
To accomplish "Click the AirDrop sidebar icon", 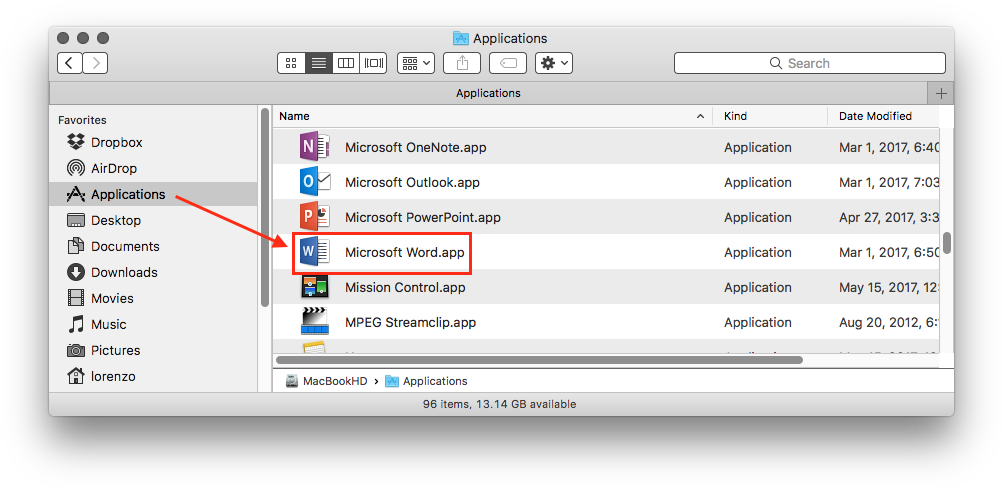I will point(75,168).
